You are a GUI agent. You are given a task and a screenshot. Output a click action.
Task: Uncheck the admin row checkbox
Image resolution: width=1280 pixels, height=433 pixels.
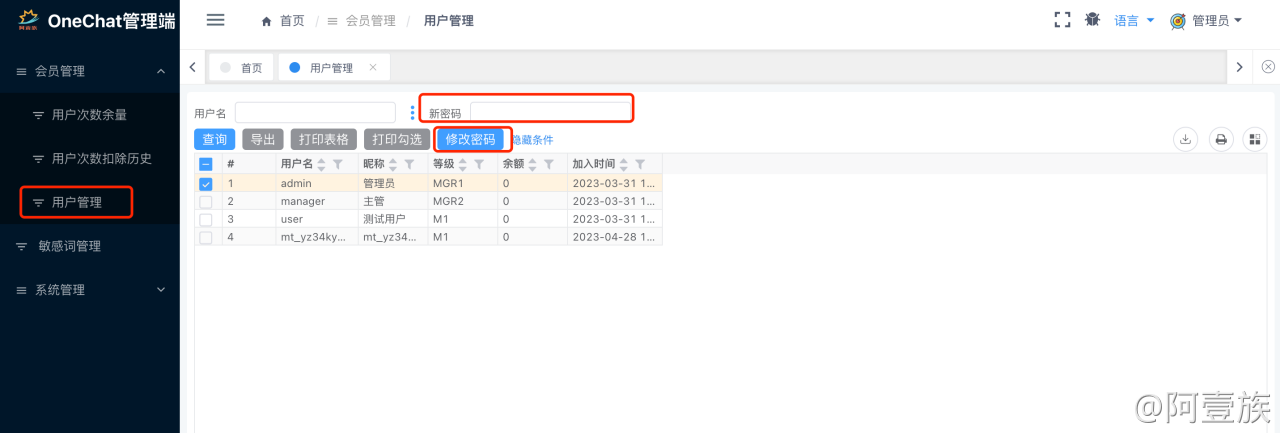pyautogui.click(x=206, y=184)
